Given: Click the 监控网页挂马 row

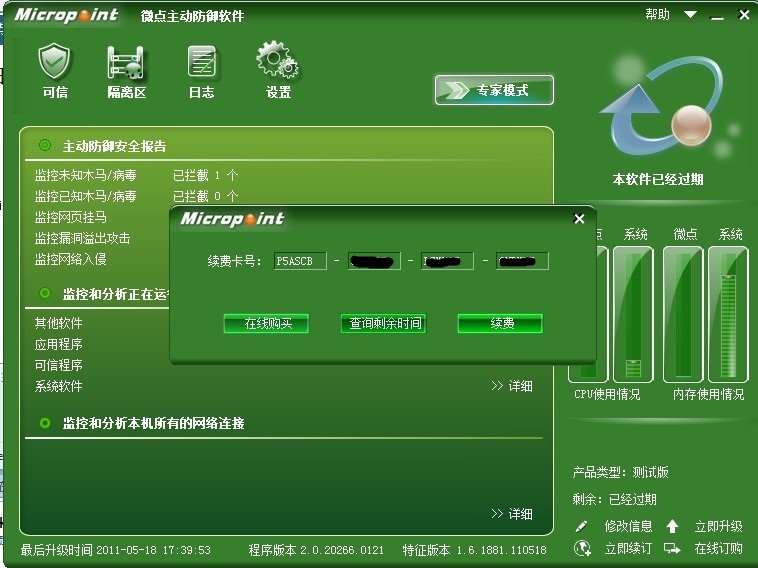Looking at the screenshot, I should (x=71, y=218).
